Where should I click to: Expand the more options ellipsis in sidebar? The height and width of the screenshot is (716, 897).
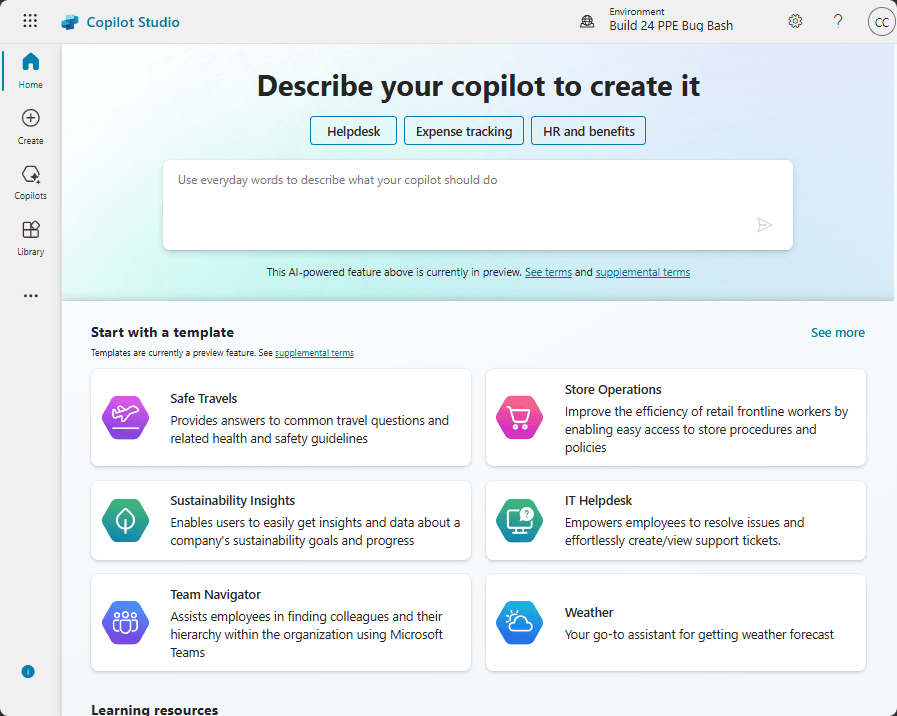click(31, 296)
